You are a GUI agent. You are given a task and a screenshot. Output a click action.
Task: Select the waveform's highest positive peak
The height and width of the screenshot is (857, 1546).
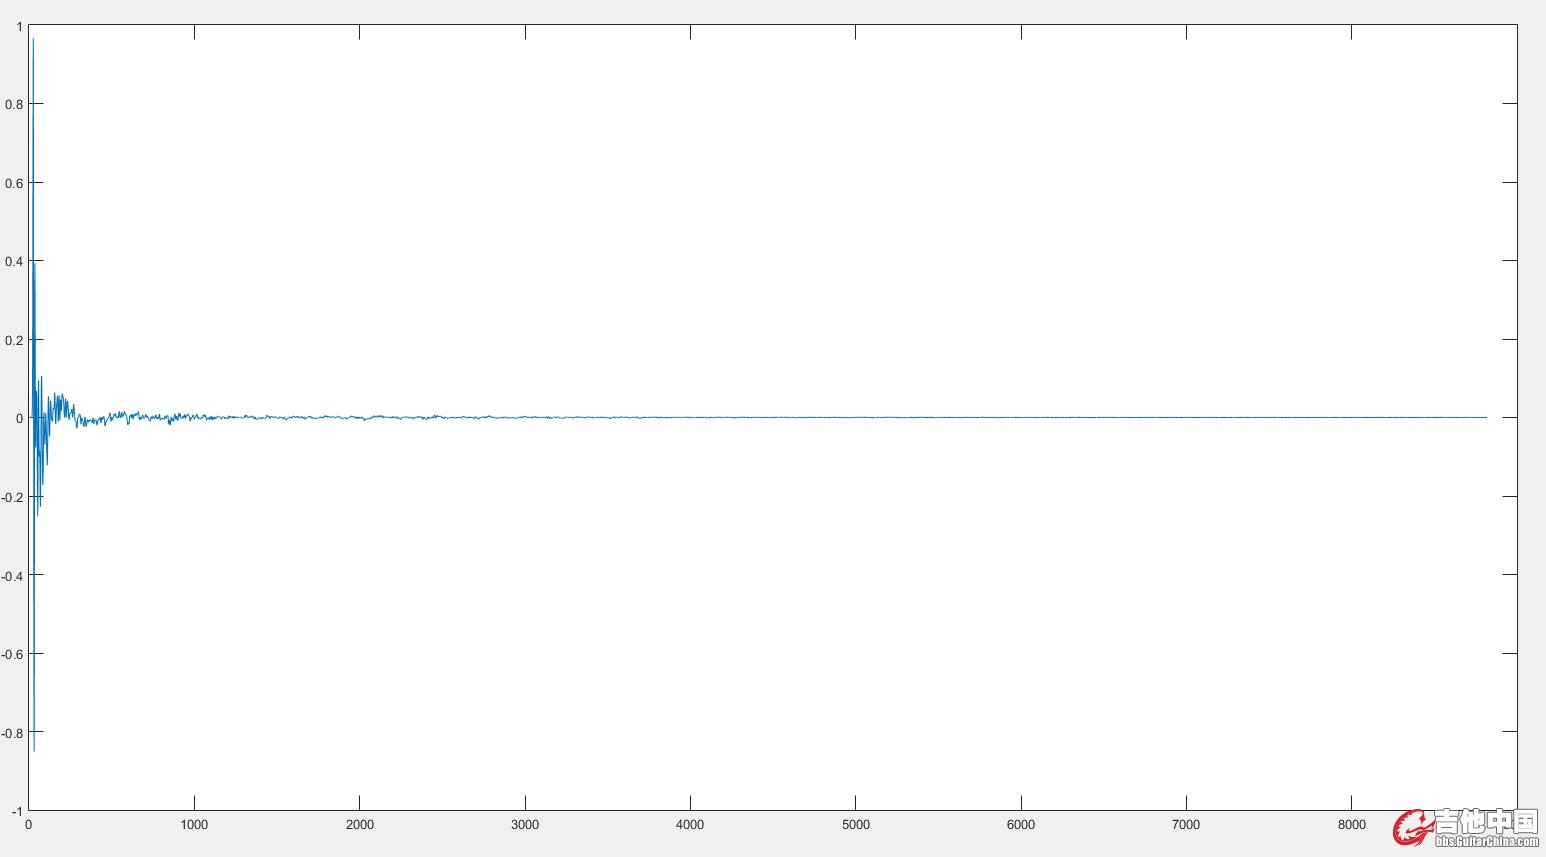point(33,40)
